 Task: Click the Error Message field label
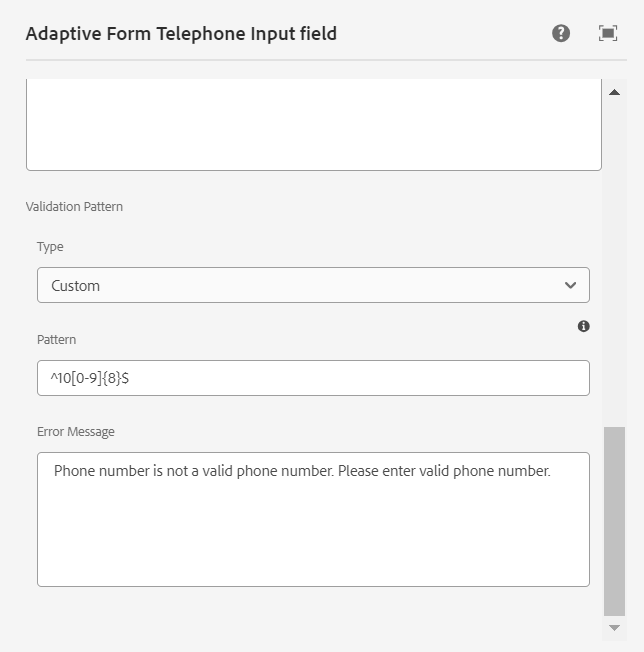tap(76, 432)
